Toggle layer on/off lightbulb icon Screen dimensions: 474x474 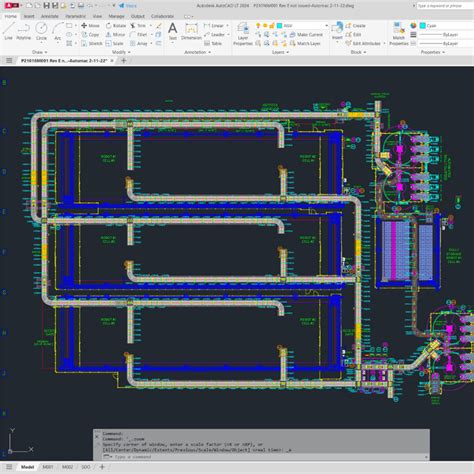[258, 26]
